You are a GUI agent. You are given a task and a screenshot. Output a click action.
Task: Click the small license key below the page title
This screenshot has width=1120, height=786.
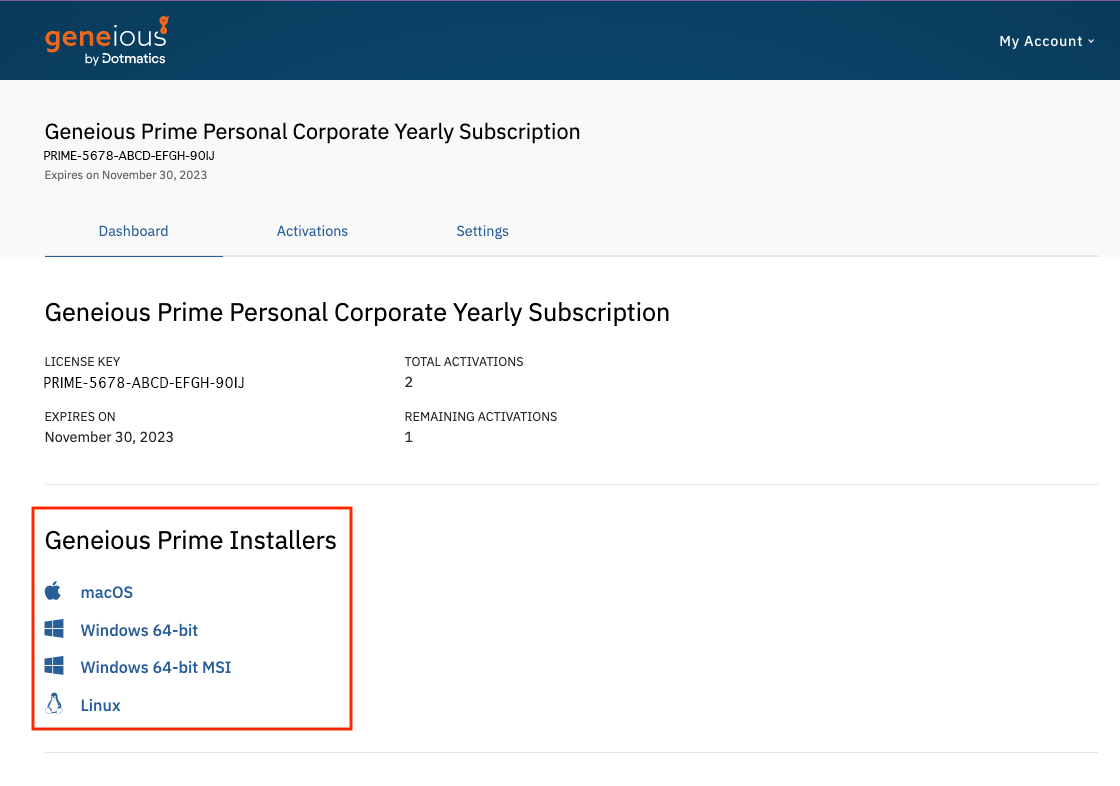(129, 156)
